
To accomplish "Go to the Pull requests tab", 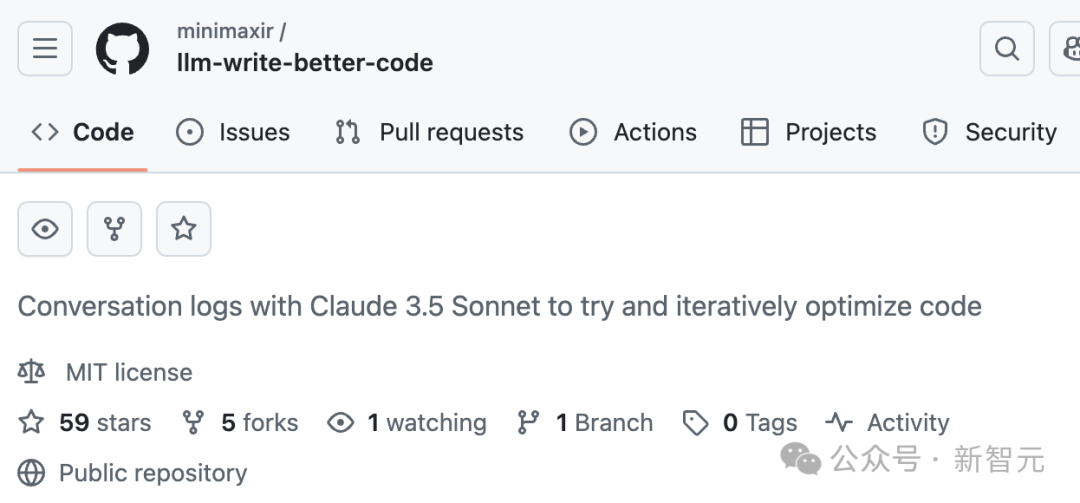I will pyautogui.click(x=430, y=132).
